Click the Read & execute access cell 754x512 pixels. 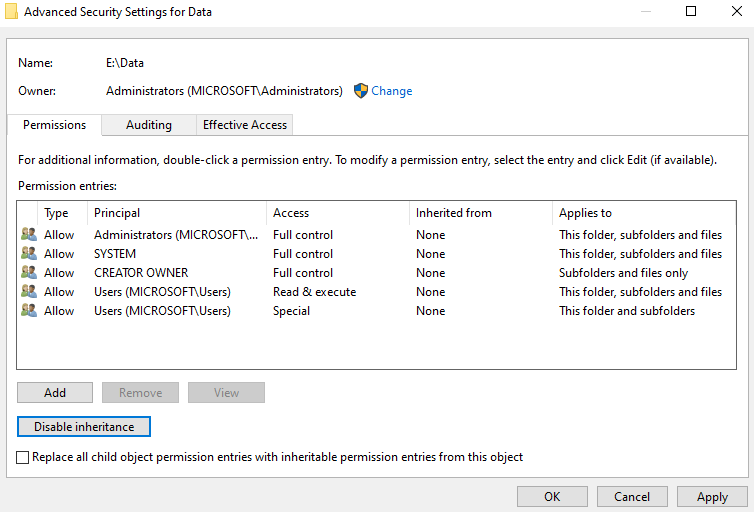(x=314, y=292)
